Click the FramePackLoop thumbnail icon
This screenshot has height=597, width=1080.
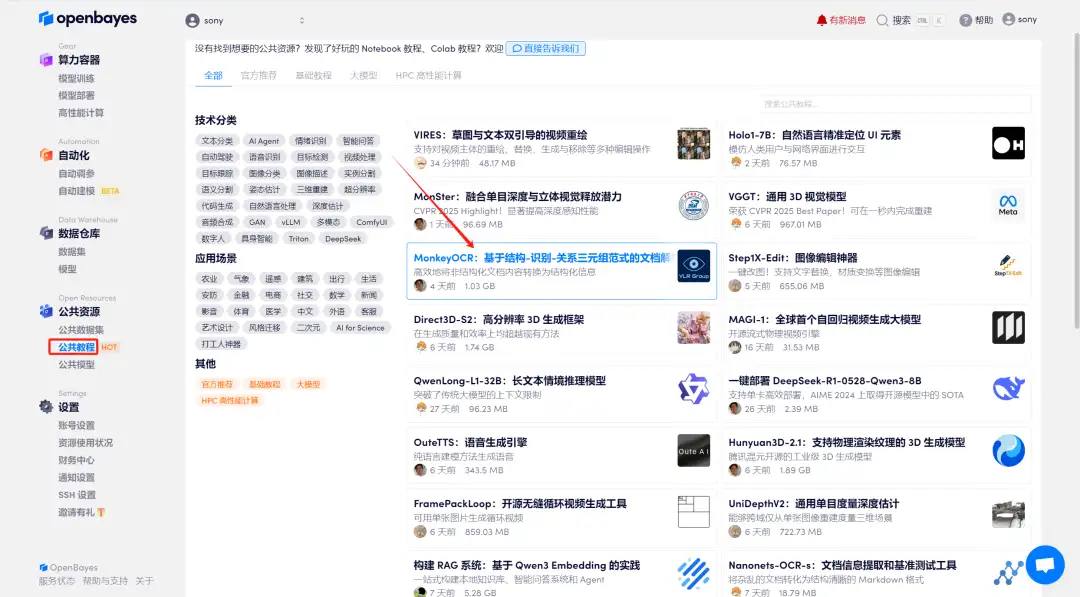pos(694,512)
